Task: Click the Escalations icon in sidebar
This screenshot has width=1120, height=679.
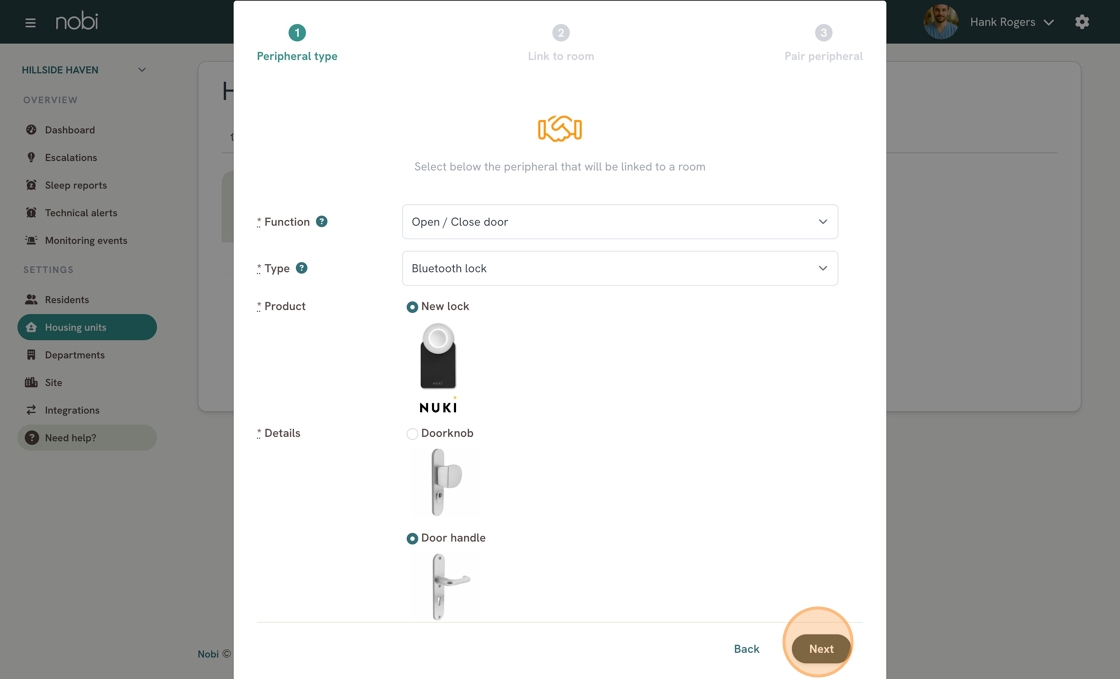Action: click(x=31, y=157)
